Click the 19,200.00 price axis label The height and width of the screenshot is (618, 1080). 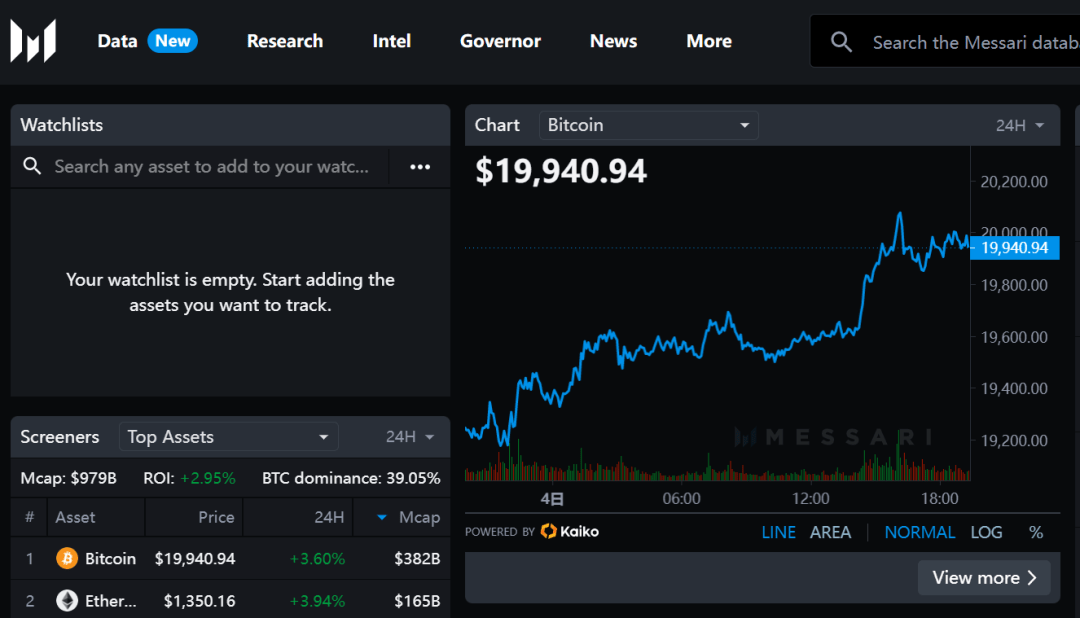(x=1014, y=440)
